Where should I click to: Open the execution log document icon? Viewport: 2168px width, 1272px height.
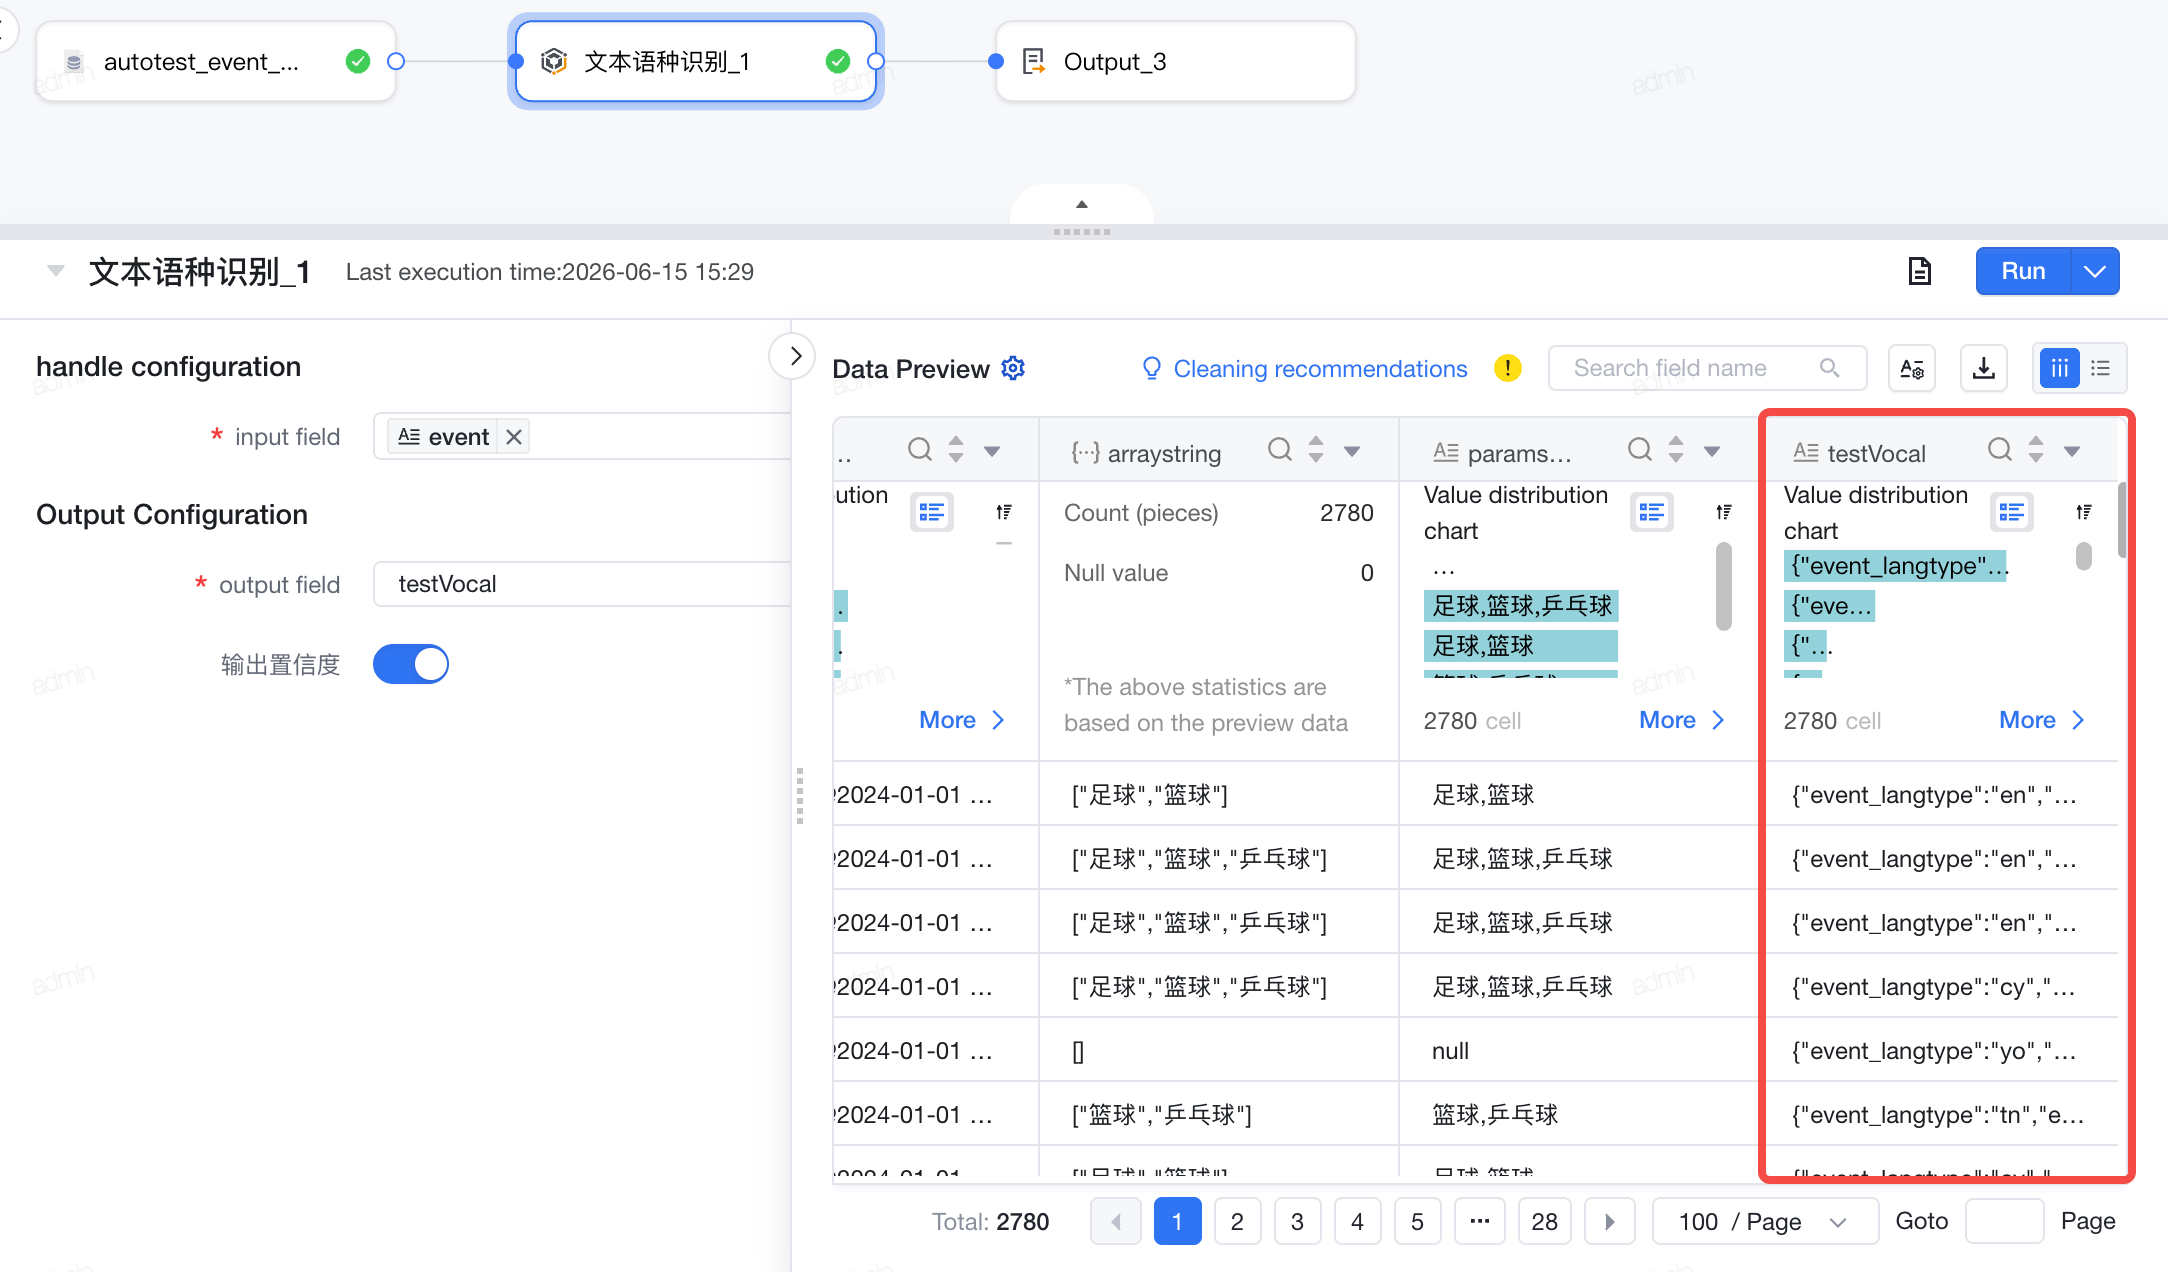(1919, 271)
